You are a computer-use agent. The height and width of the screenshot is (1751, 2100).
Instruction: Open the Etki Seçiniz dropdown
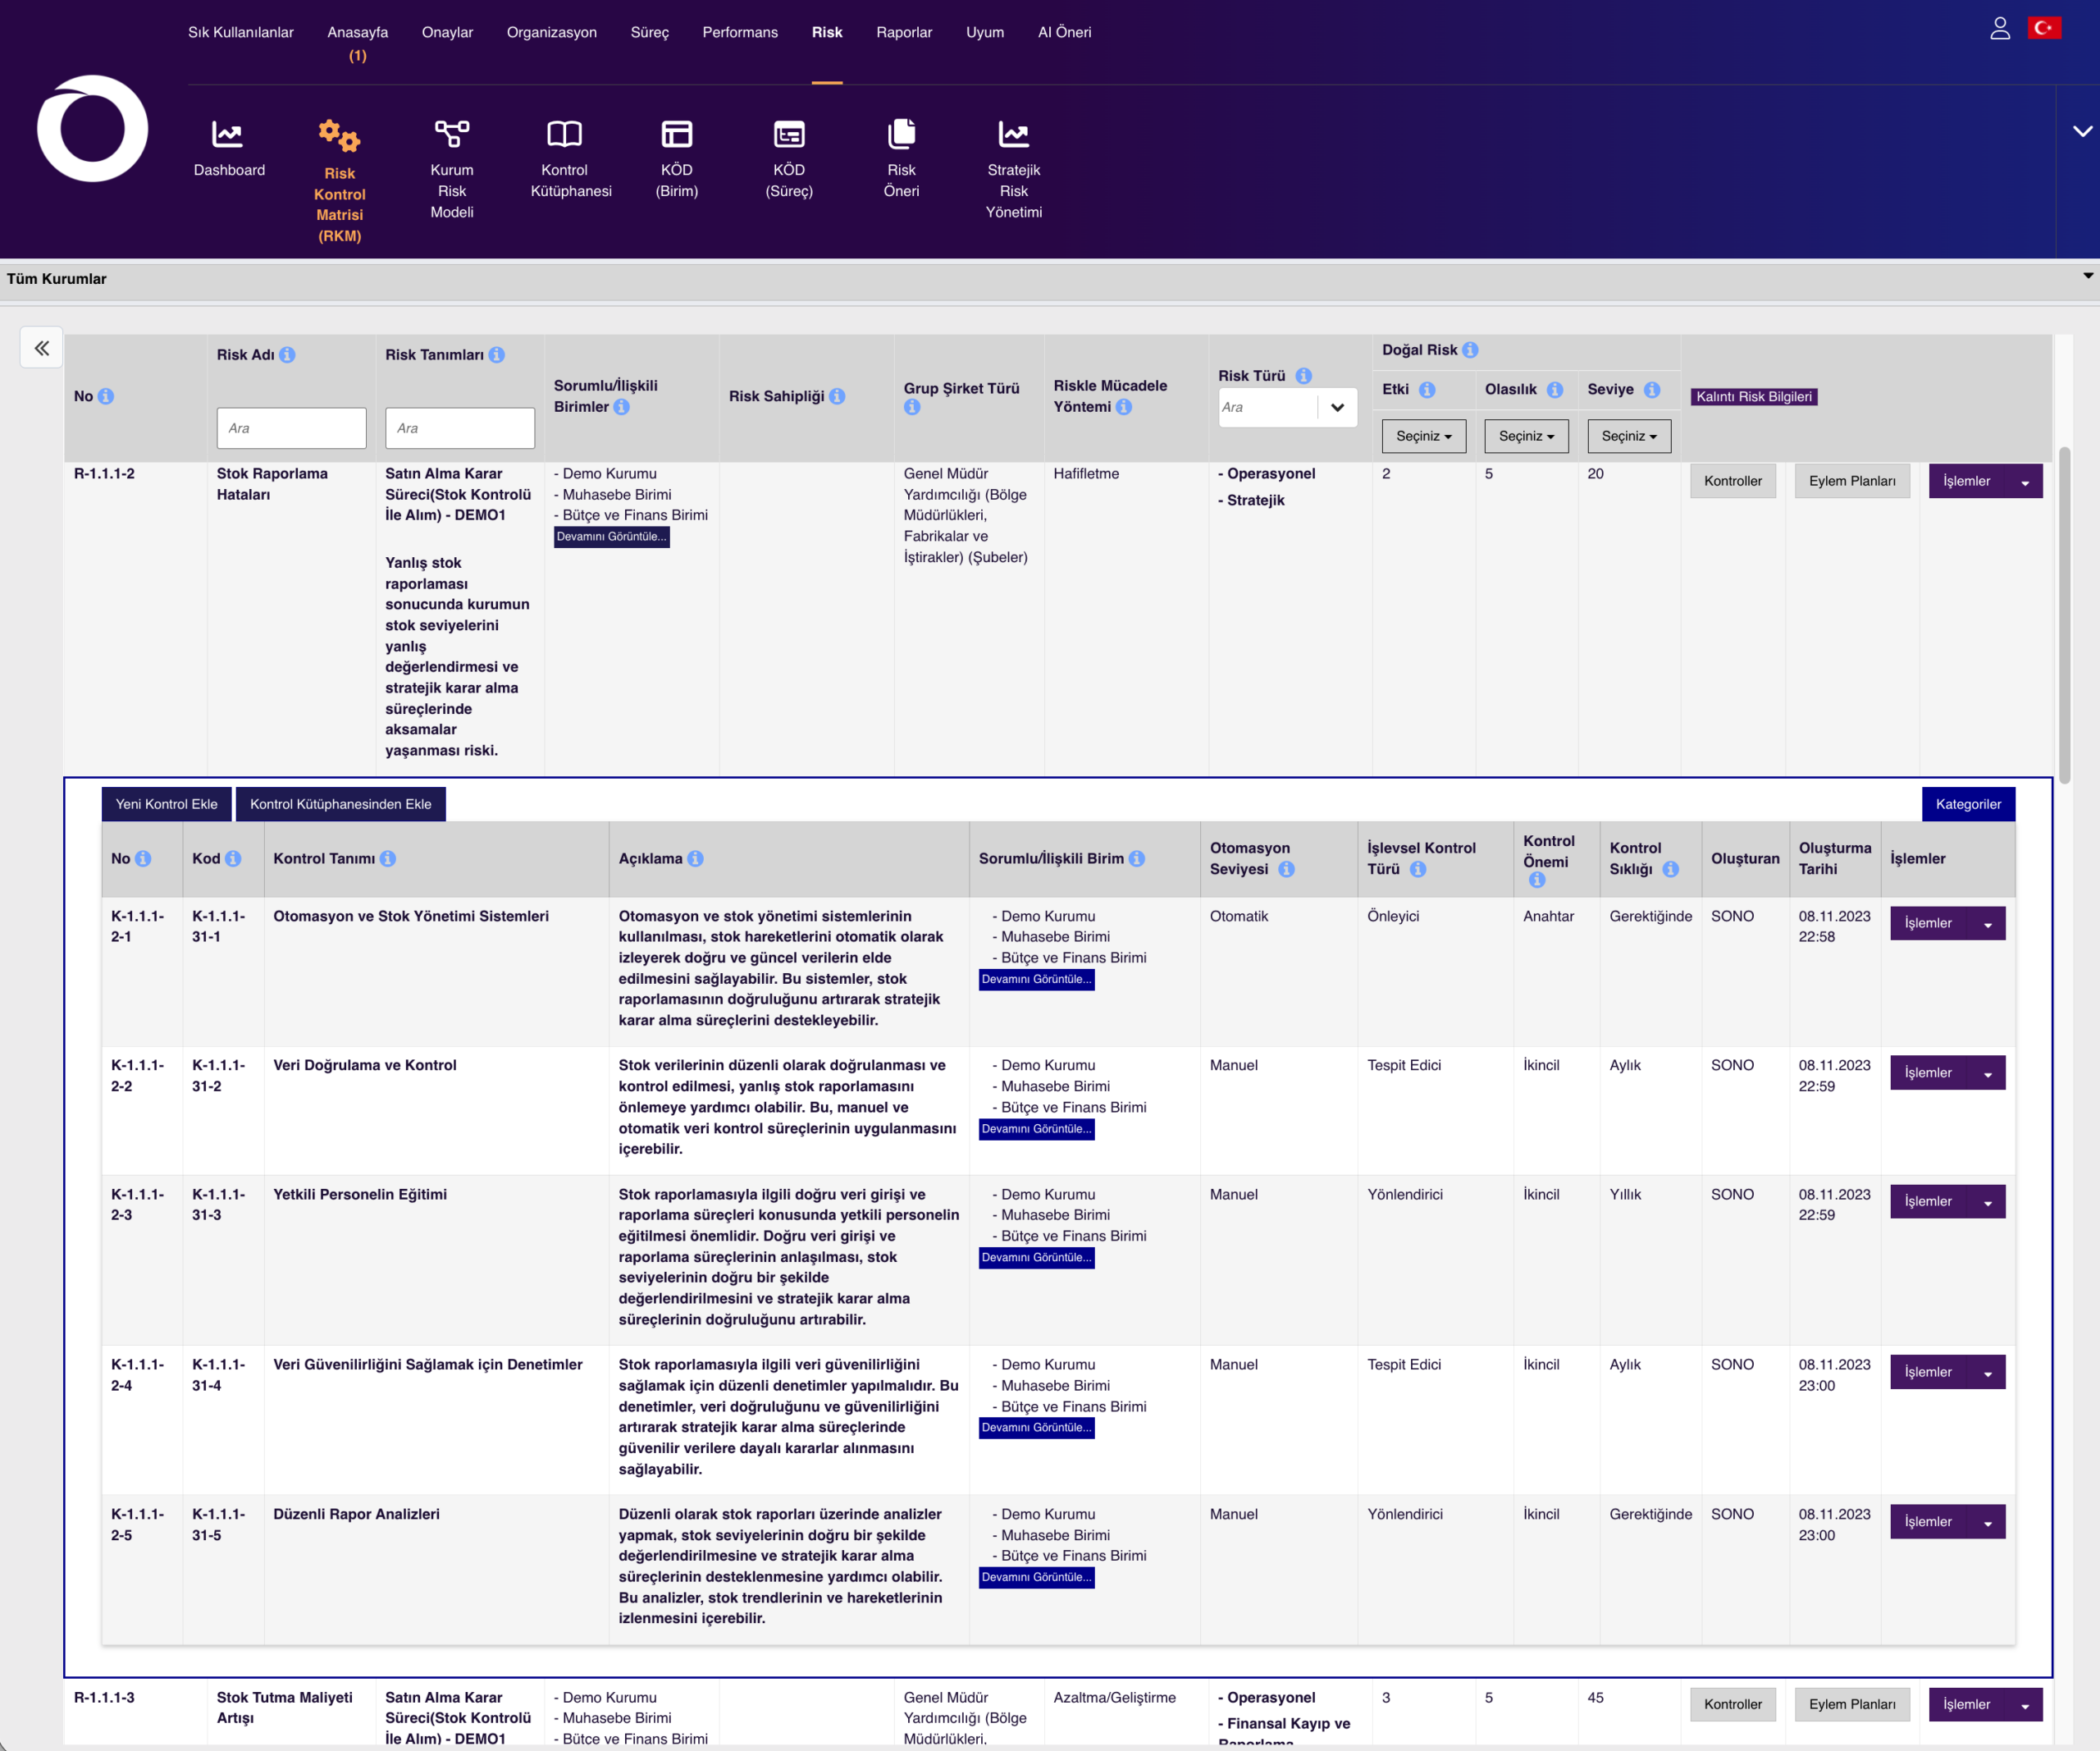1423,436
